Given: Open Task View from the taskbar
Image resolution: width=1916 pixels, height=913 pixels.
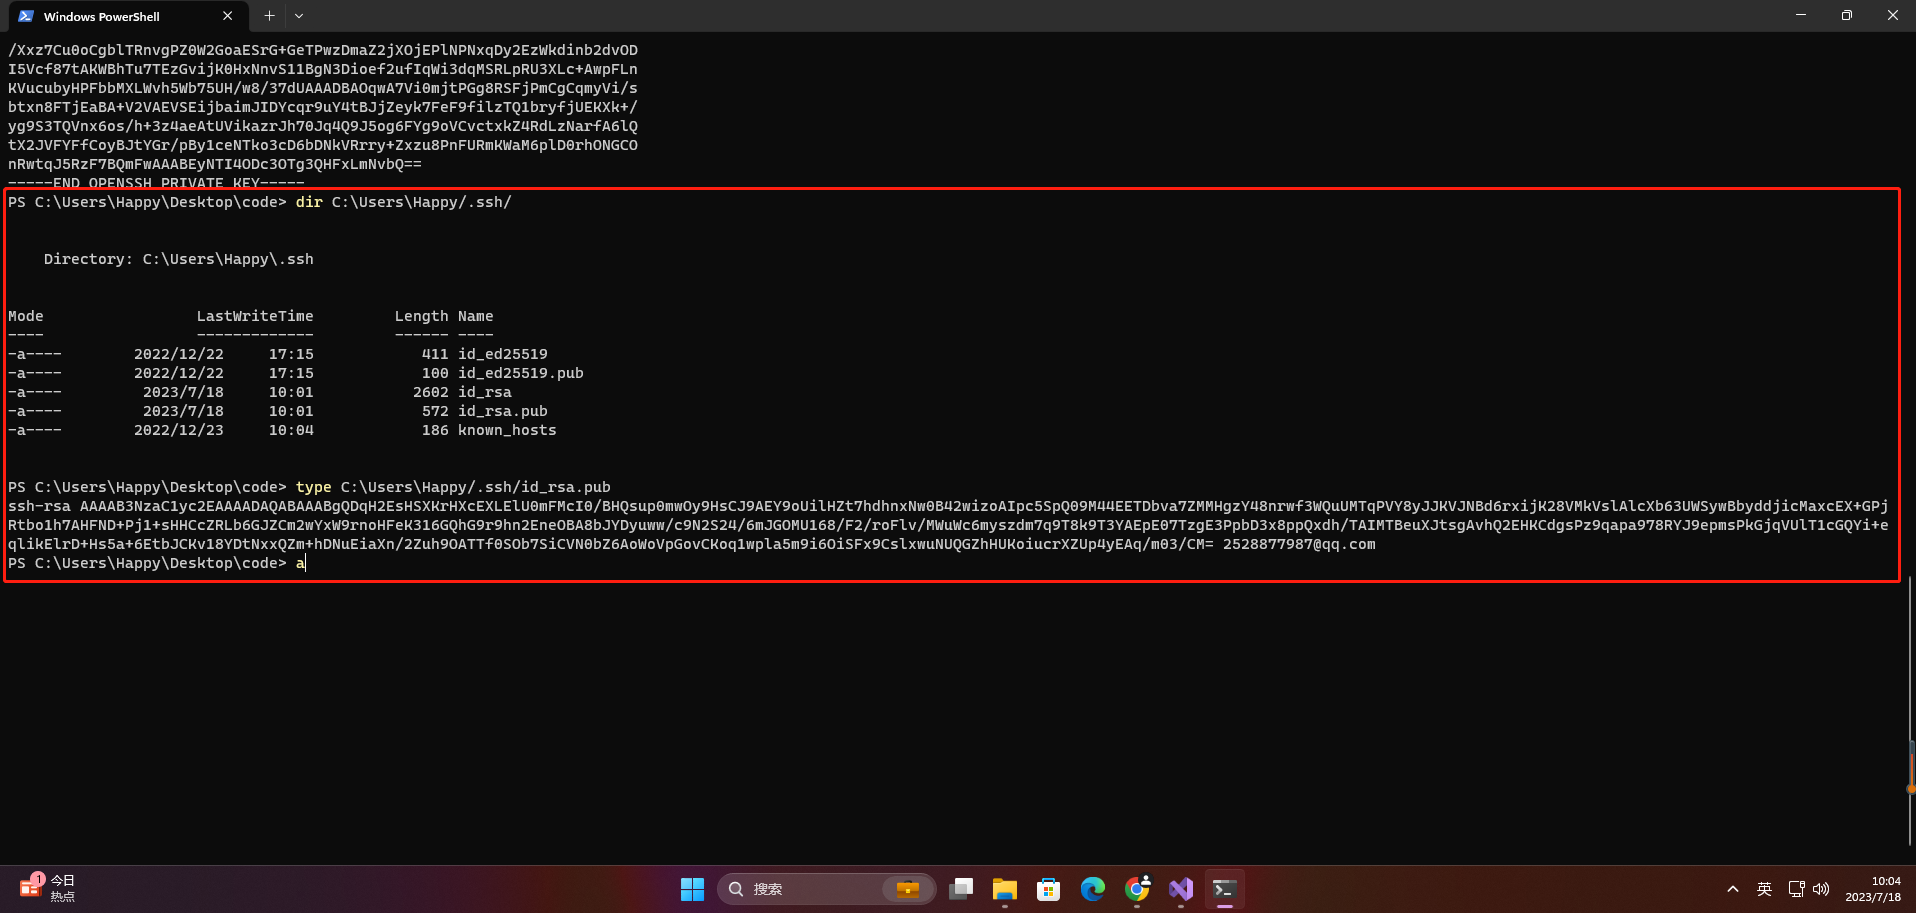Looking at the screenshot, I should [x=961, y=889].
